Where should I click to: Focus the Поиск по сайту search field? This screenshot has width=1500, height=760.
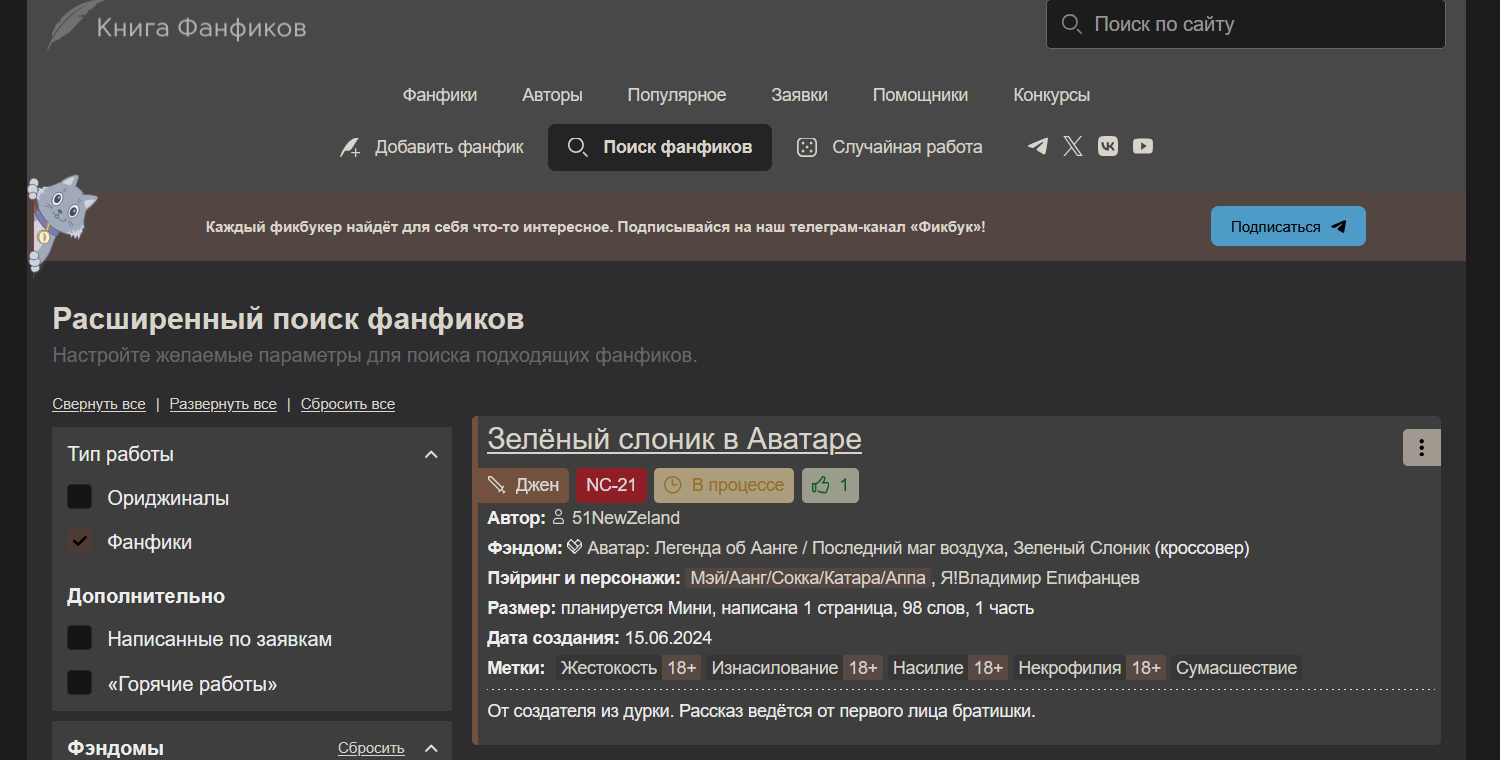1245,24
